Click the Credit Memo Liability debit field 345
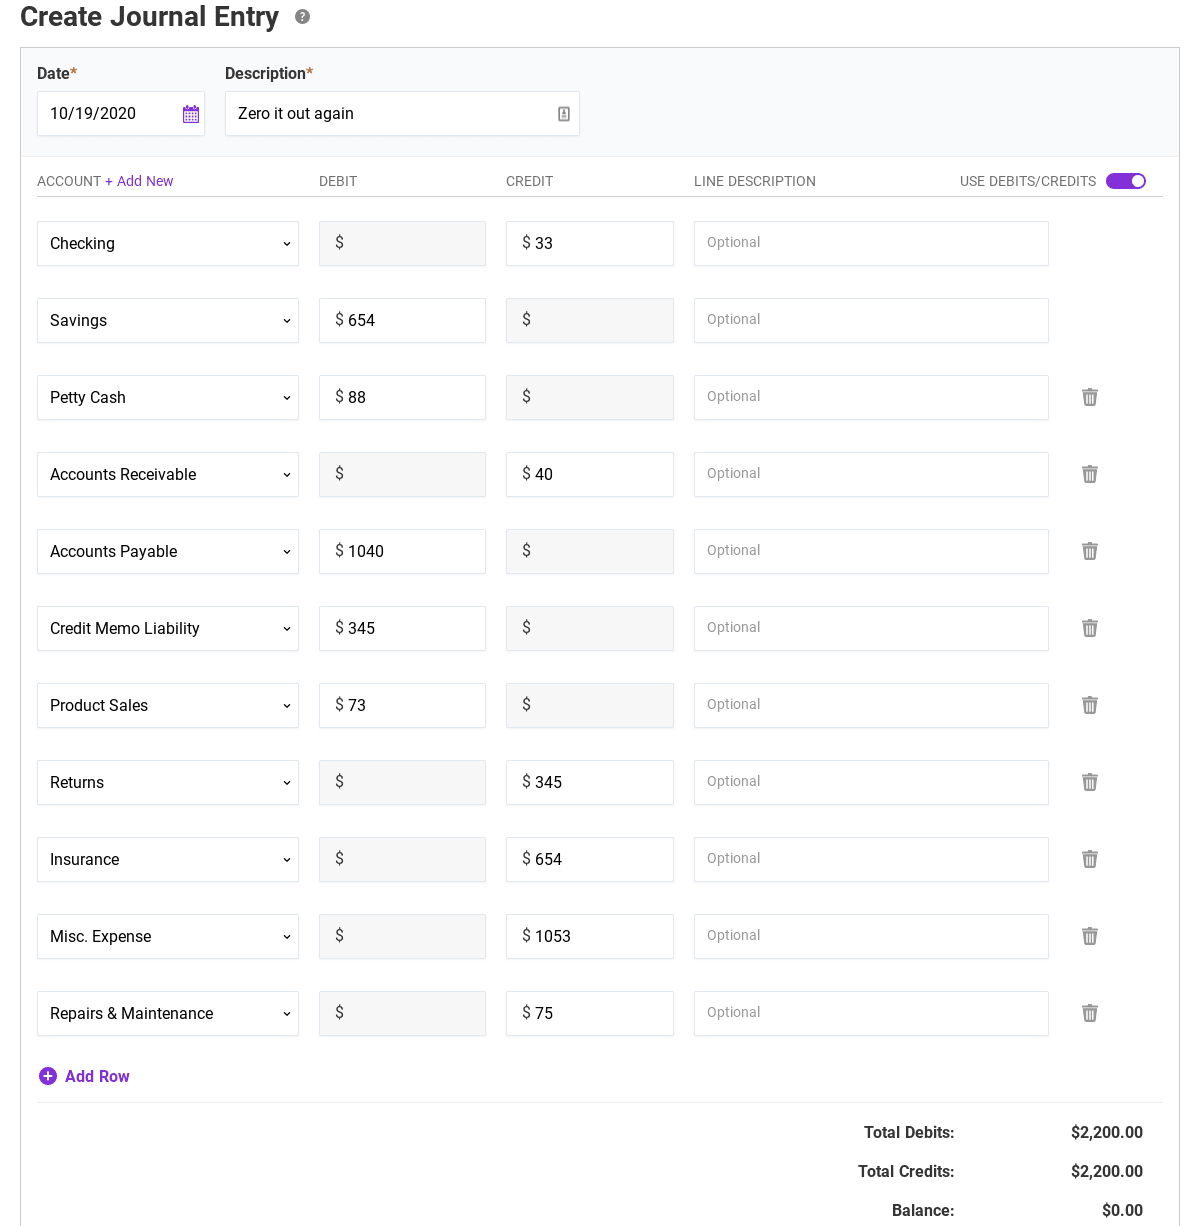 (402, 629)
